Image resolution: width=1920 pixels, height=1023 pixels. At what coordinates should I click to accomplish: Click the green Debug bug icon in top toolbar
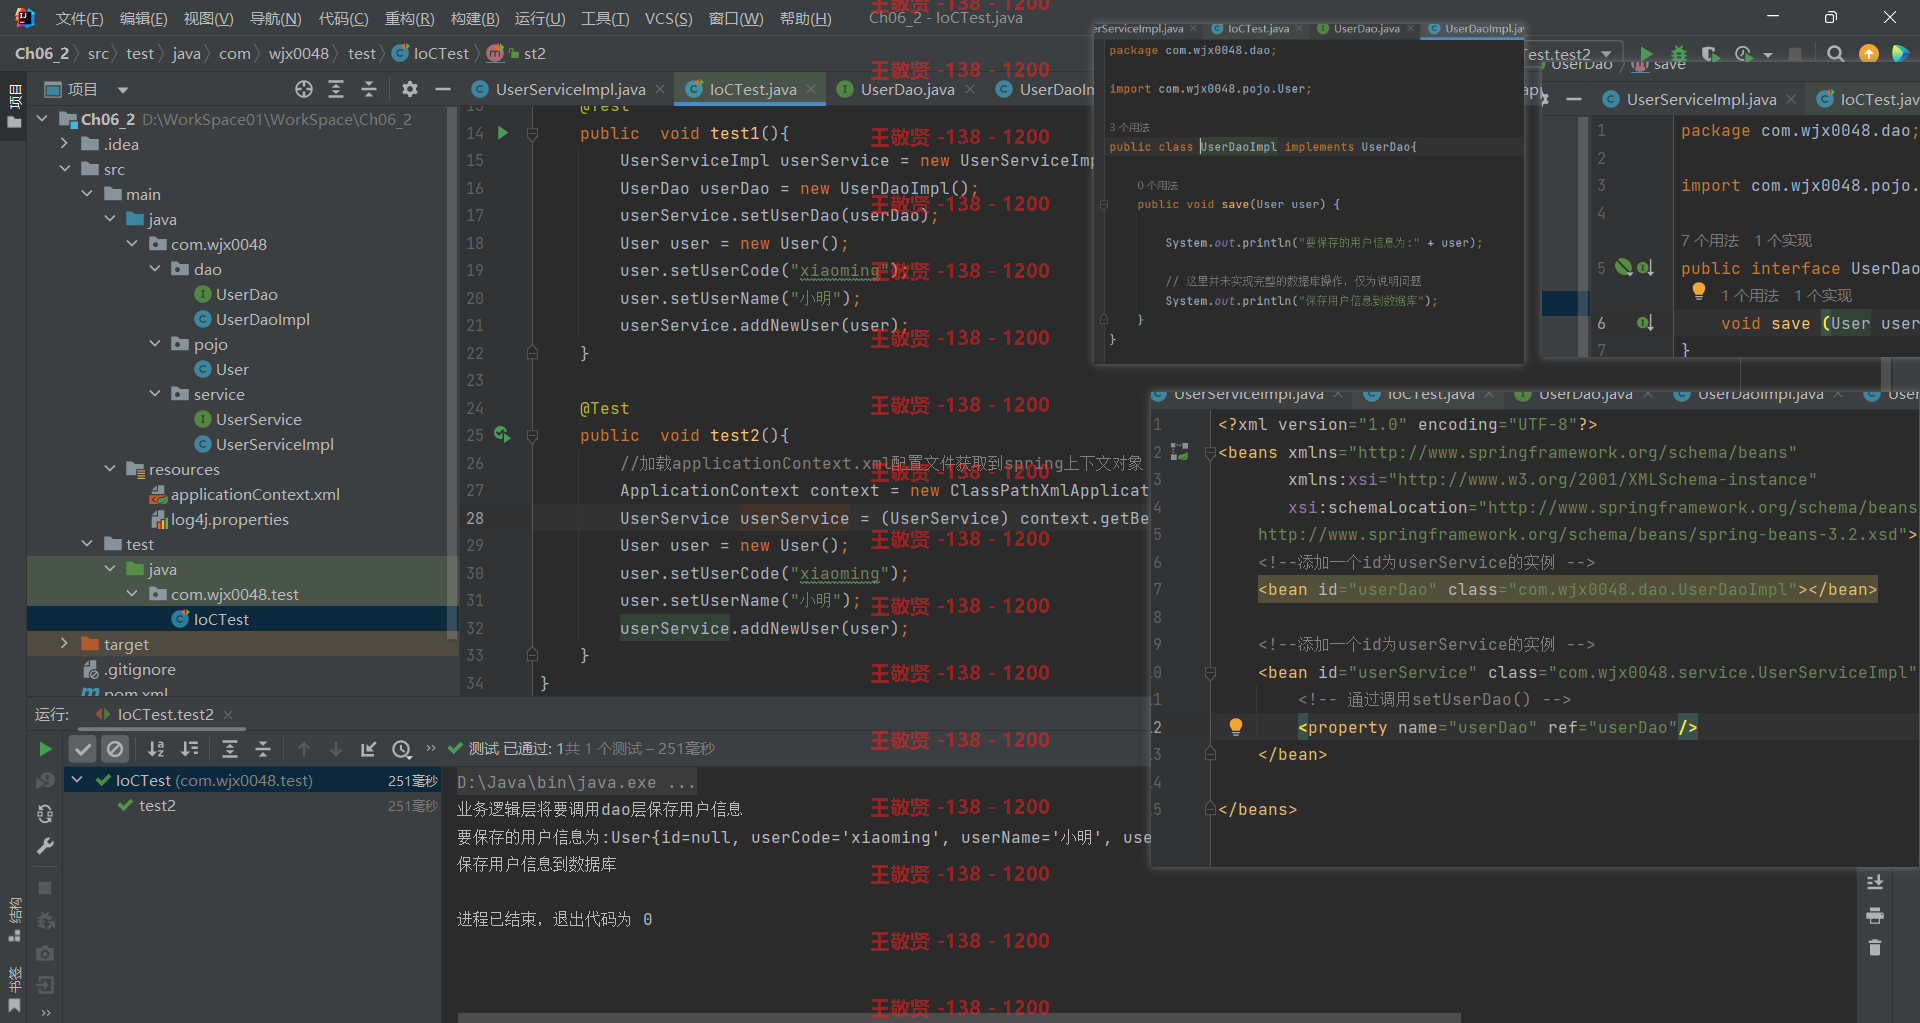pyautogui.click(x=1679, y=53)
